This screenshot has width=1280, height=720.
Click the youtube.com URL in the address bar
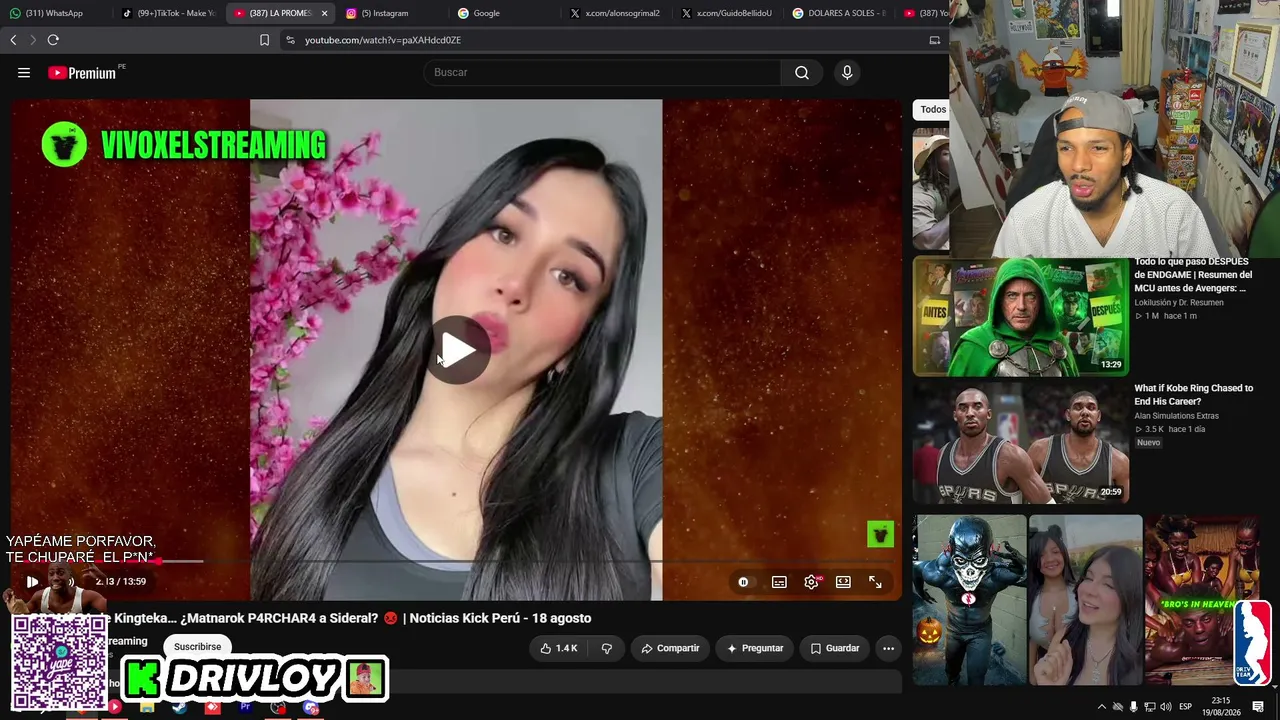tap(383, 40)
